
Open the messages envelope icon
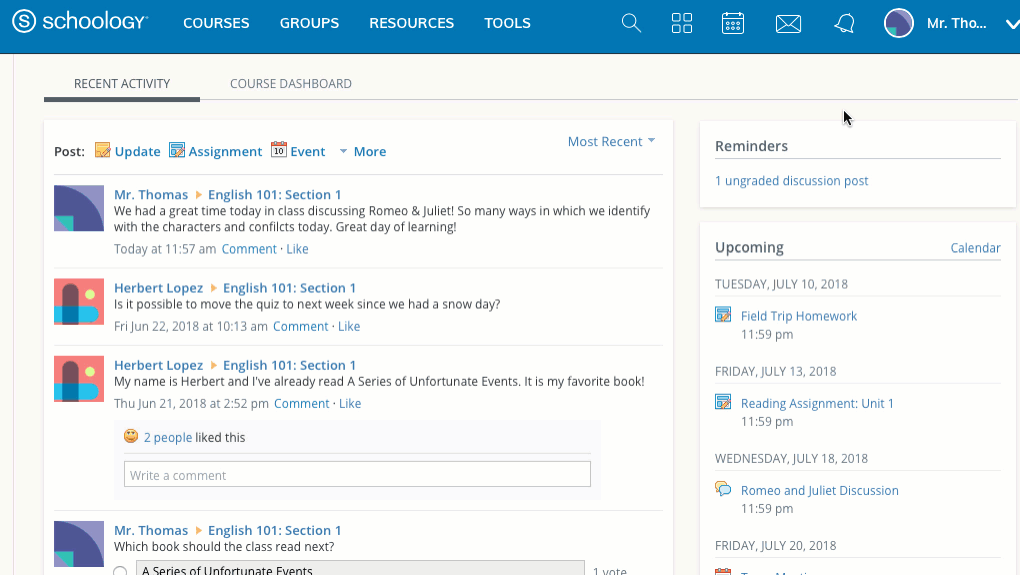tap(788, 23)
